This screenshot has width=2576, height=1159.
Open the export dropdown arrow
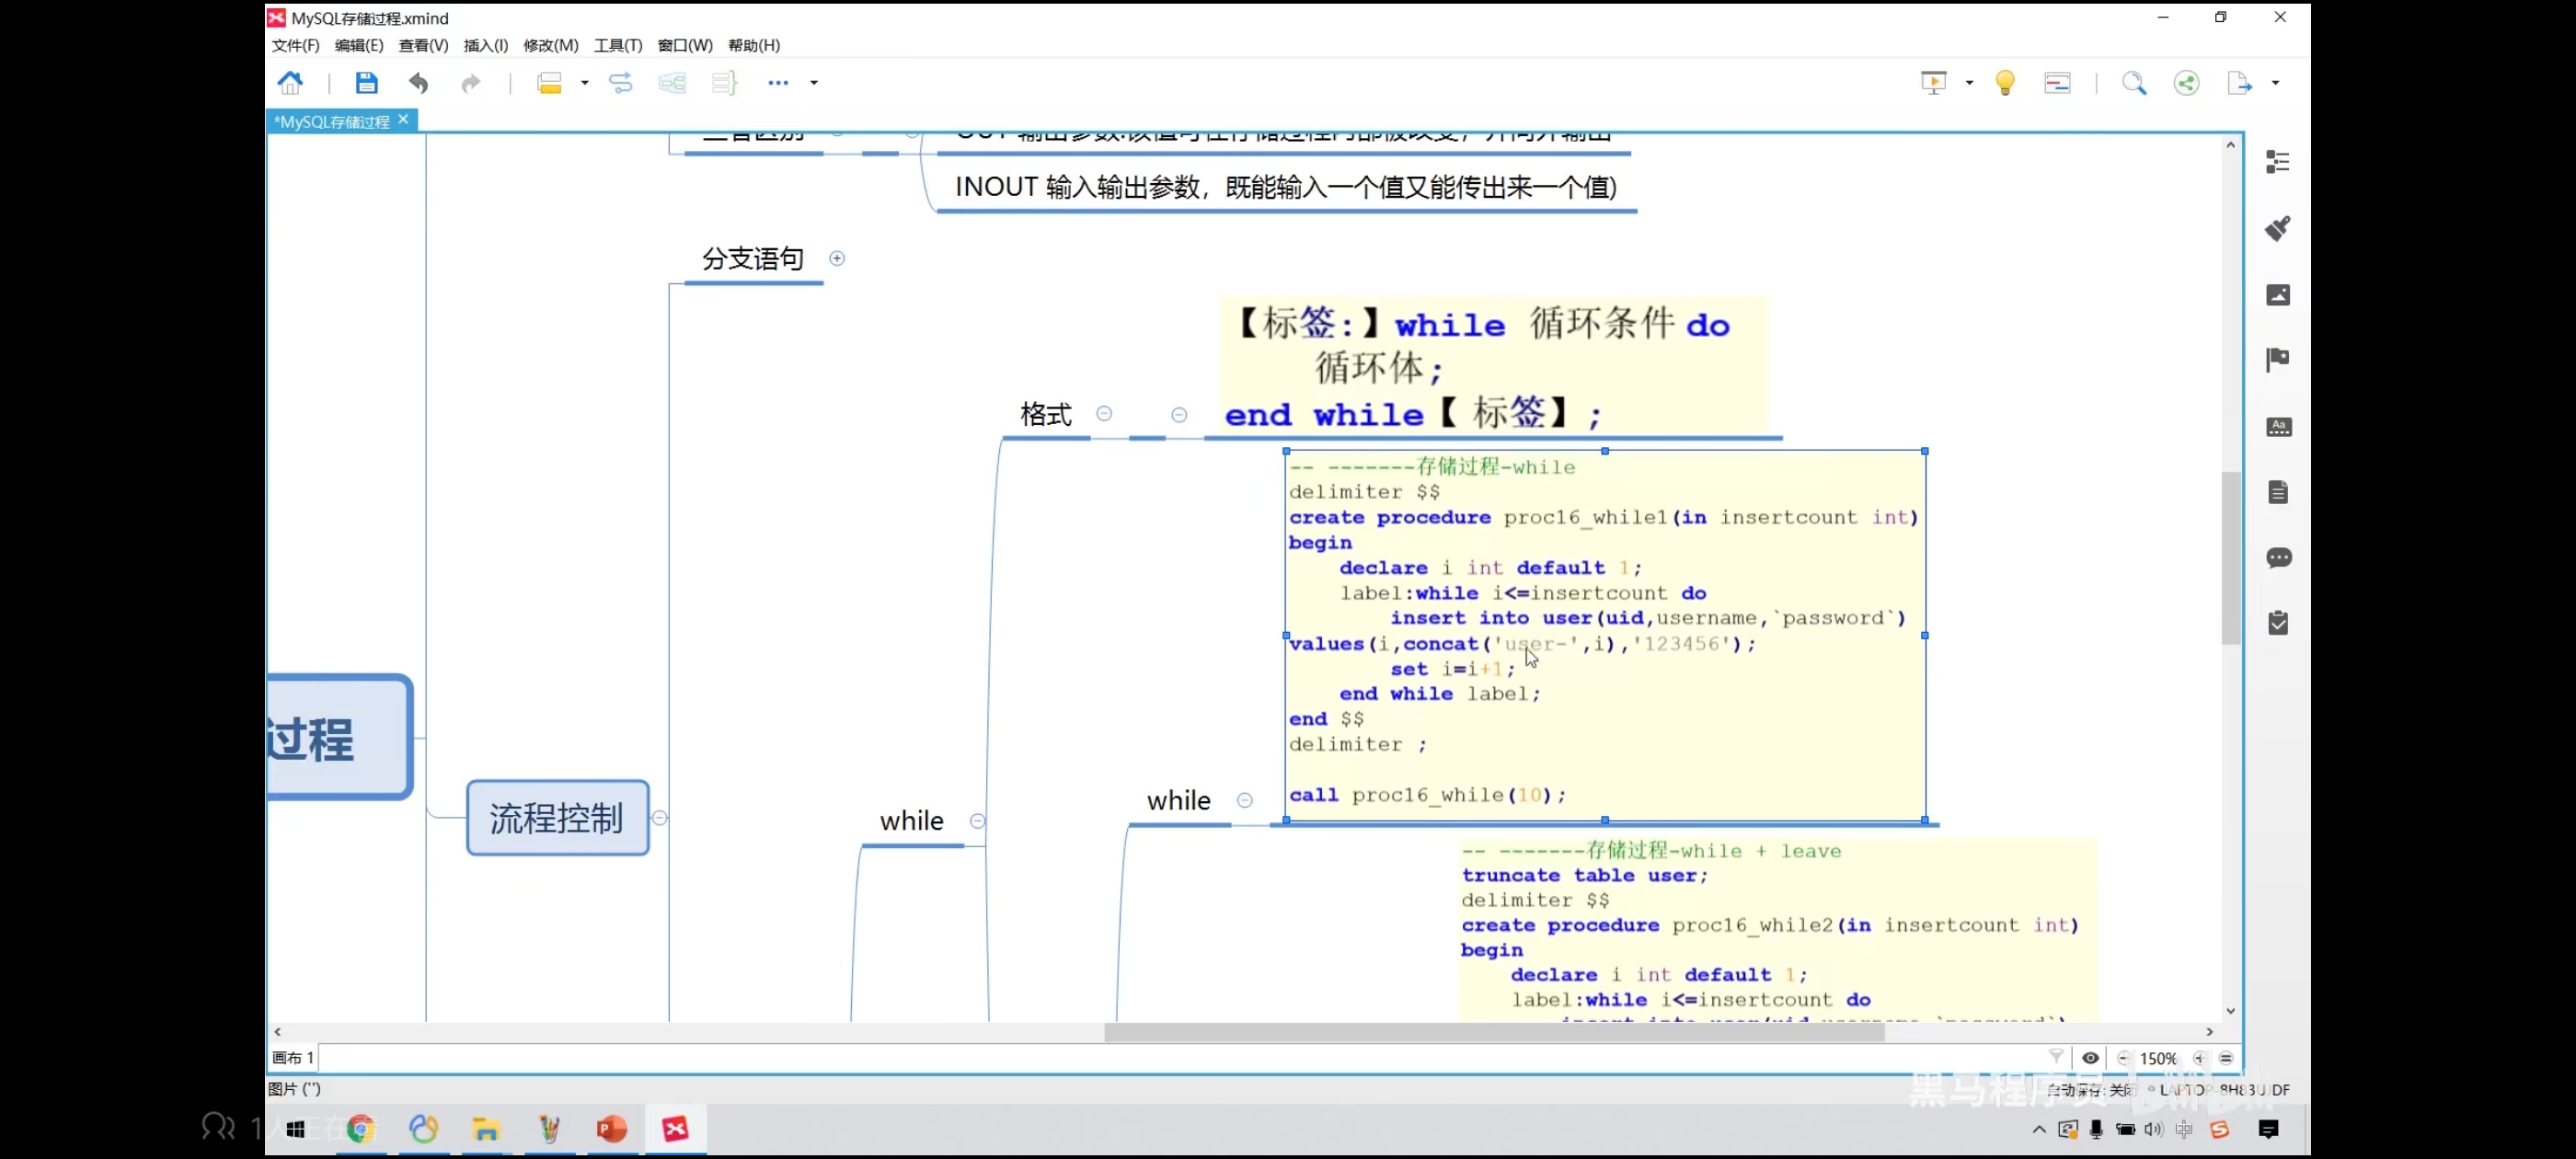click(x=2275, y=83)
